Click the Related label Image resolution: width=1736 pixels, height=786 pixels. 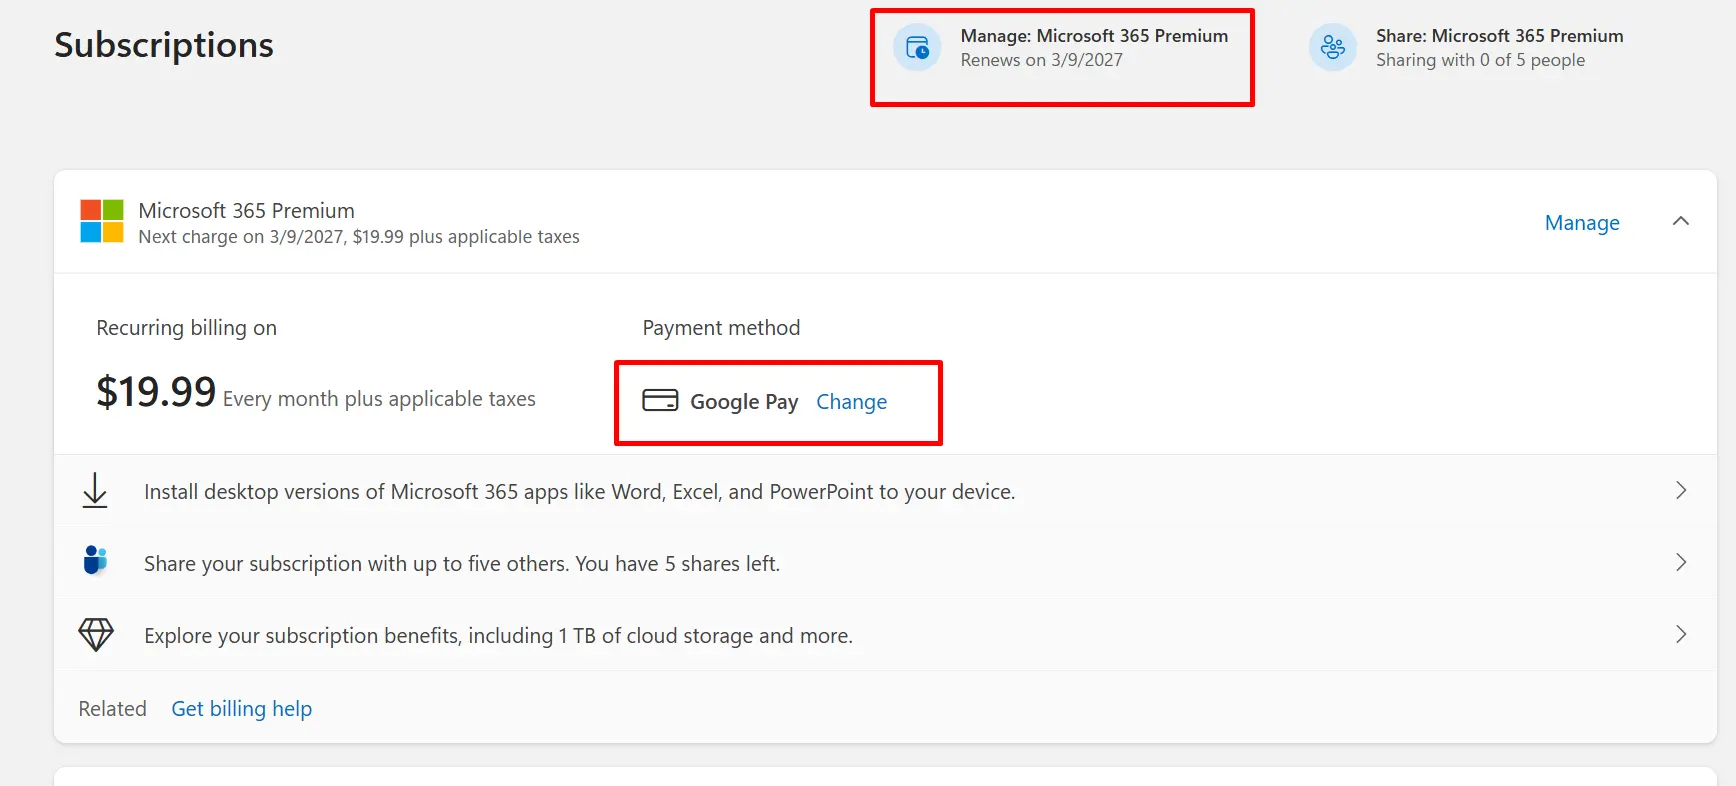(x=112, y=708)
